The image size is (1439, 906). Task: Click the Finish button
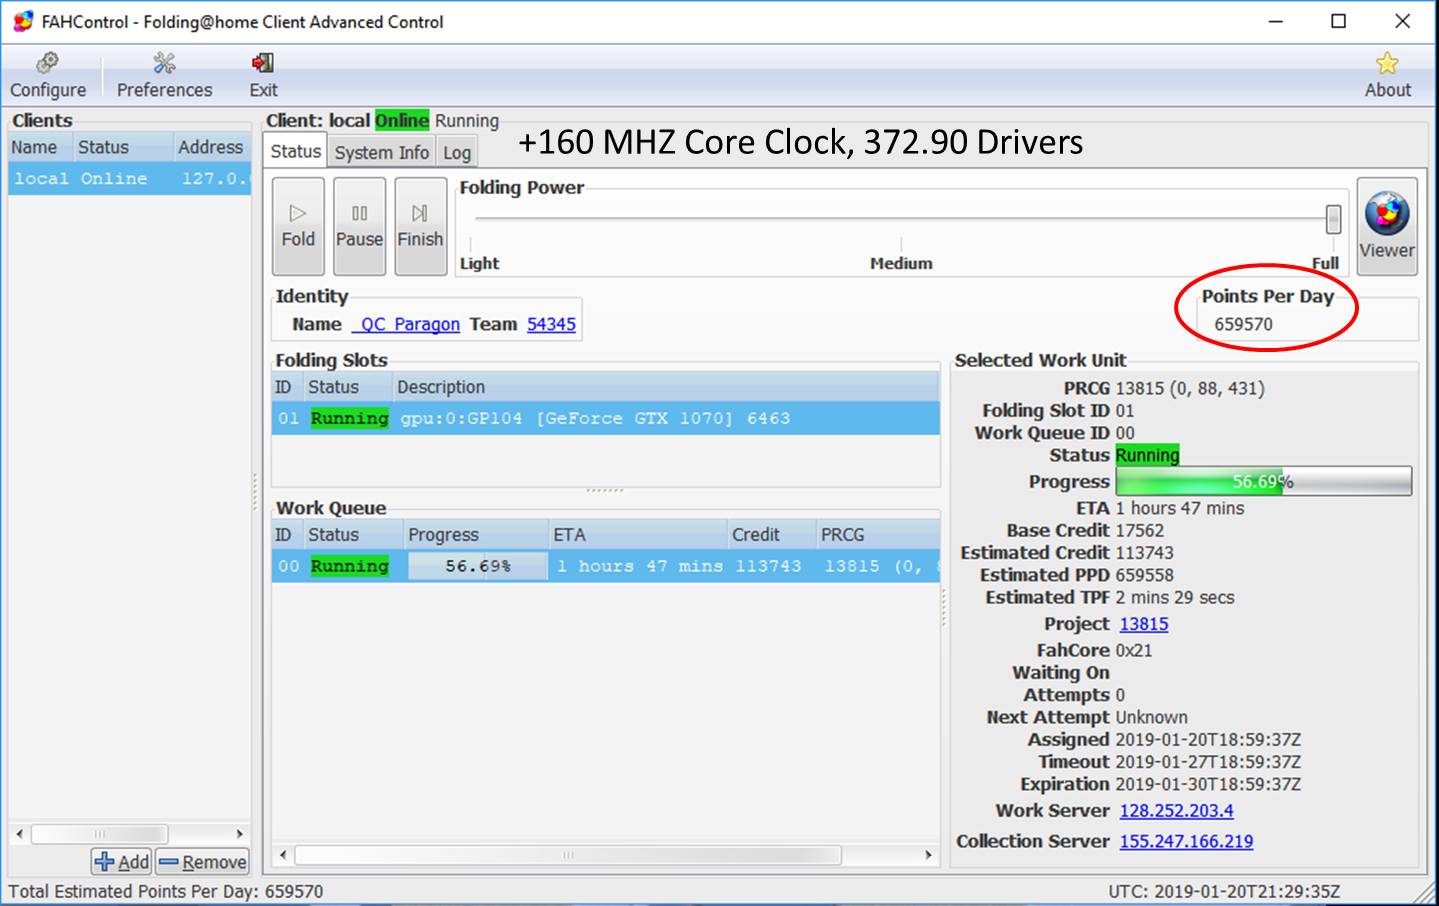420,226
